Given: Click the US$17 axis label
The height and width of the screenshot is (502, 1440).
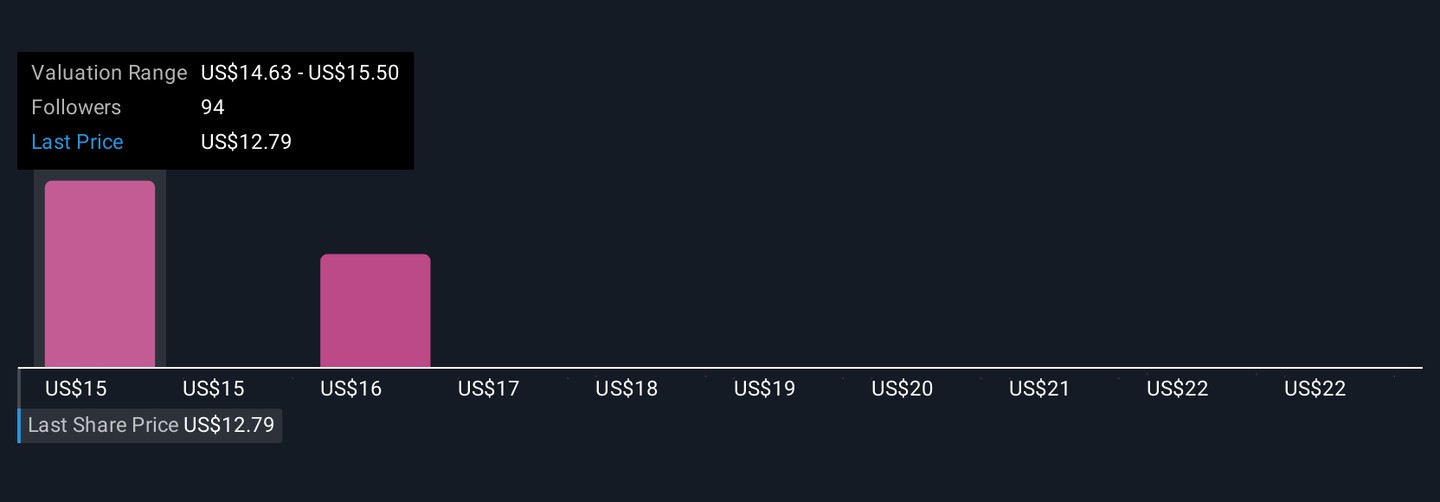Looking at the screenshot, I should tap(489, 389).
